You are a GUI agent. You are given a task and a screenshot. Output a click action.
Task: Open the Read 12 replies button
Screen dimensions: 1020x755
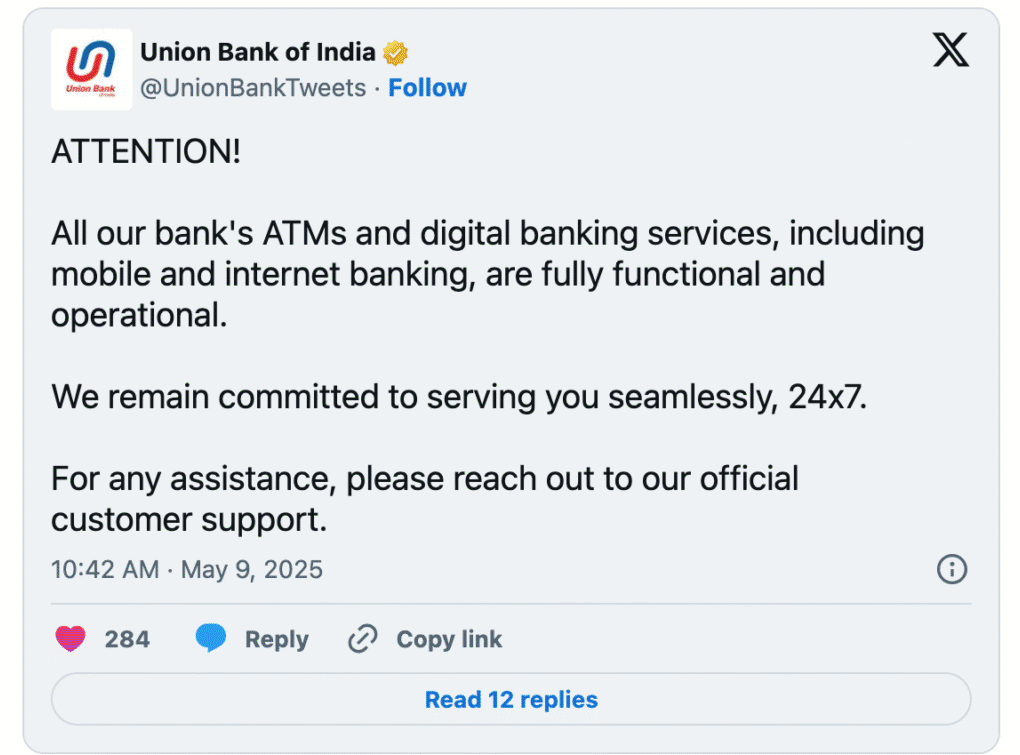click(511, 699)
